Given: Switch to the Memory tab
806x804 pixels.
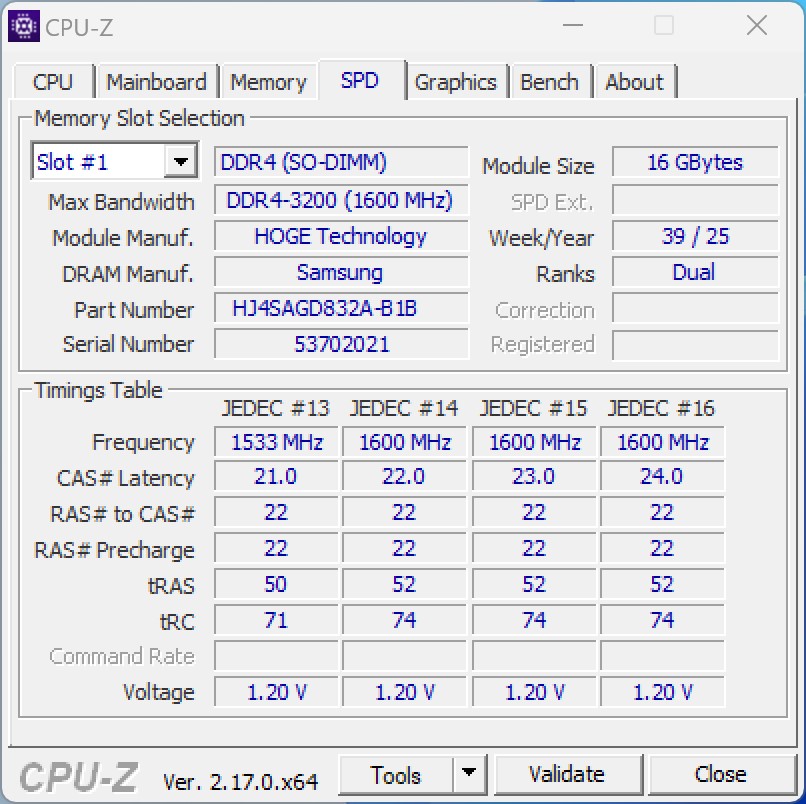Looking at the screenshot, I should click(268, 81).
